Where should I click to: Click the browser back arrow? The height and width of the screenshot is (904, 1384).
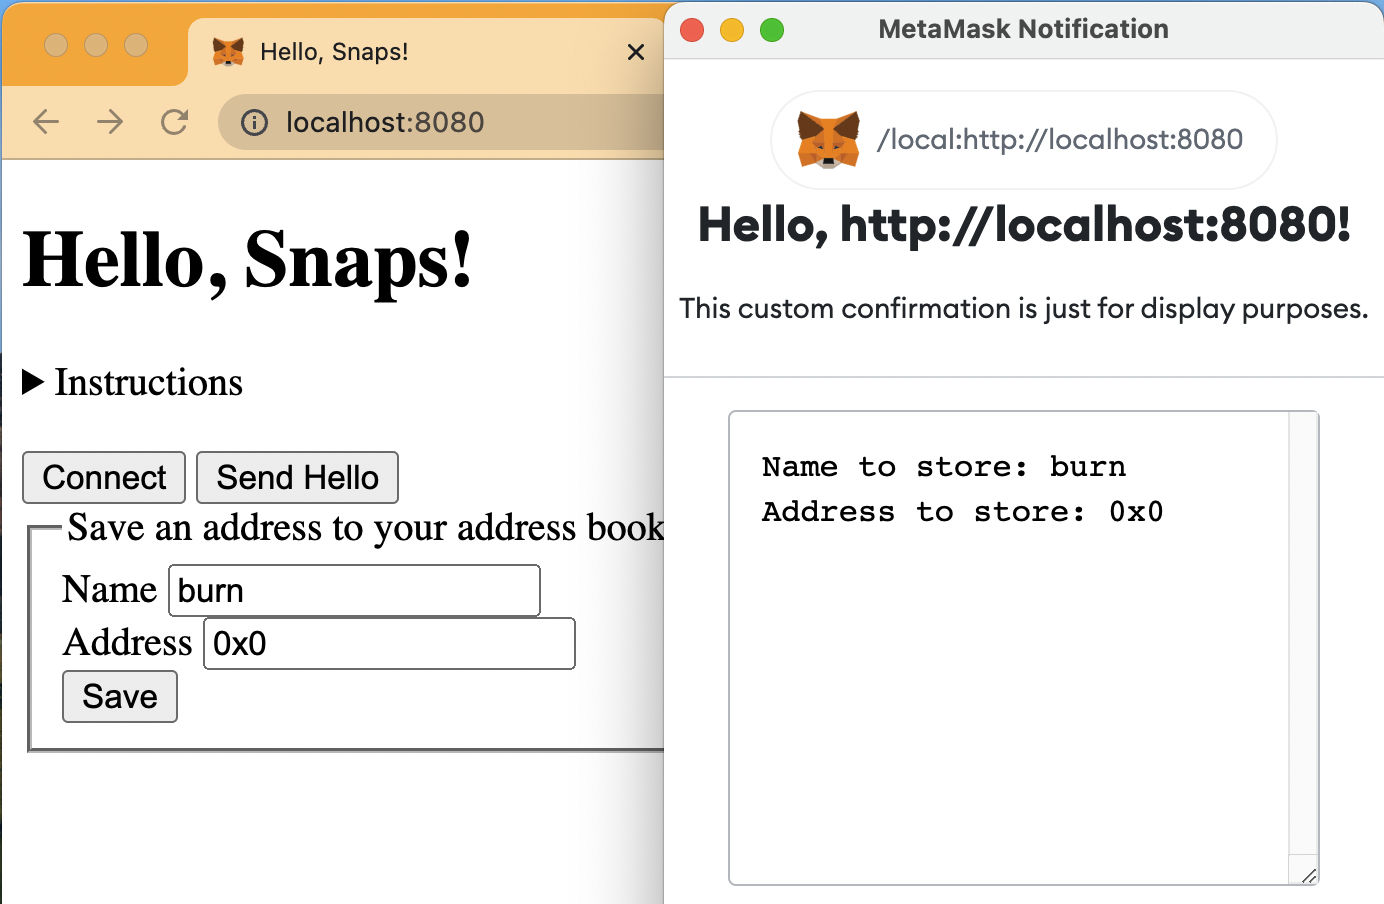pos(46,122)
